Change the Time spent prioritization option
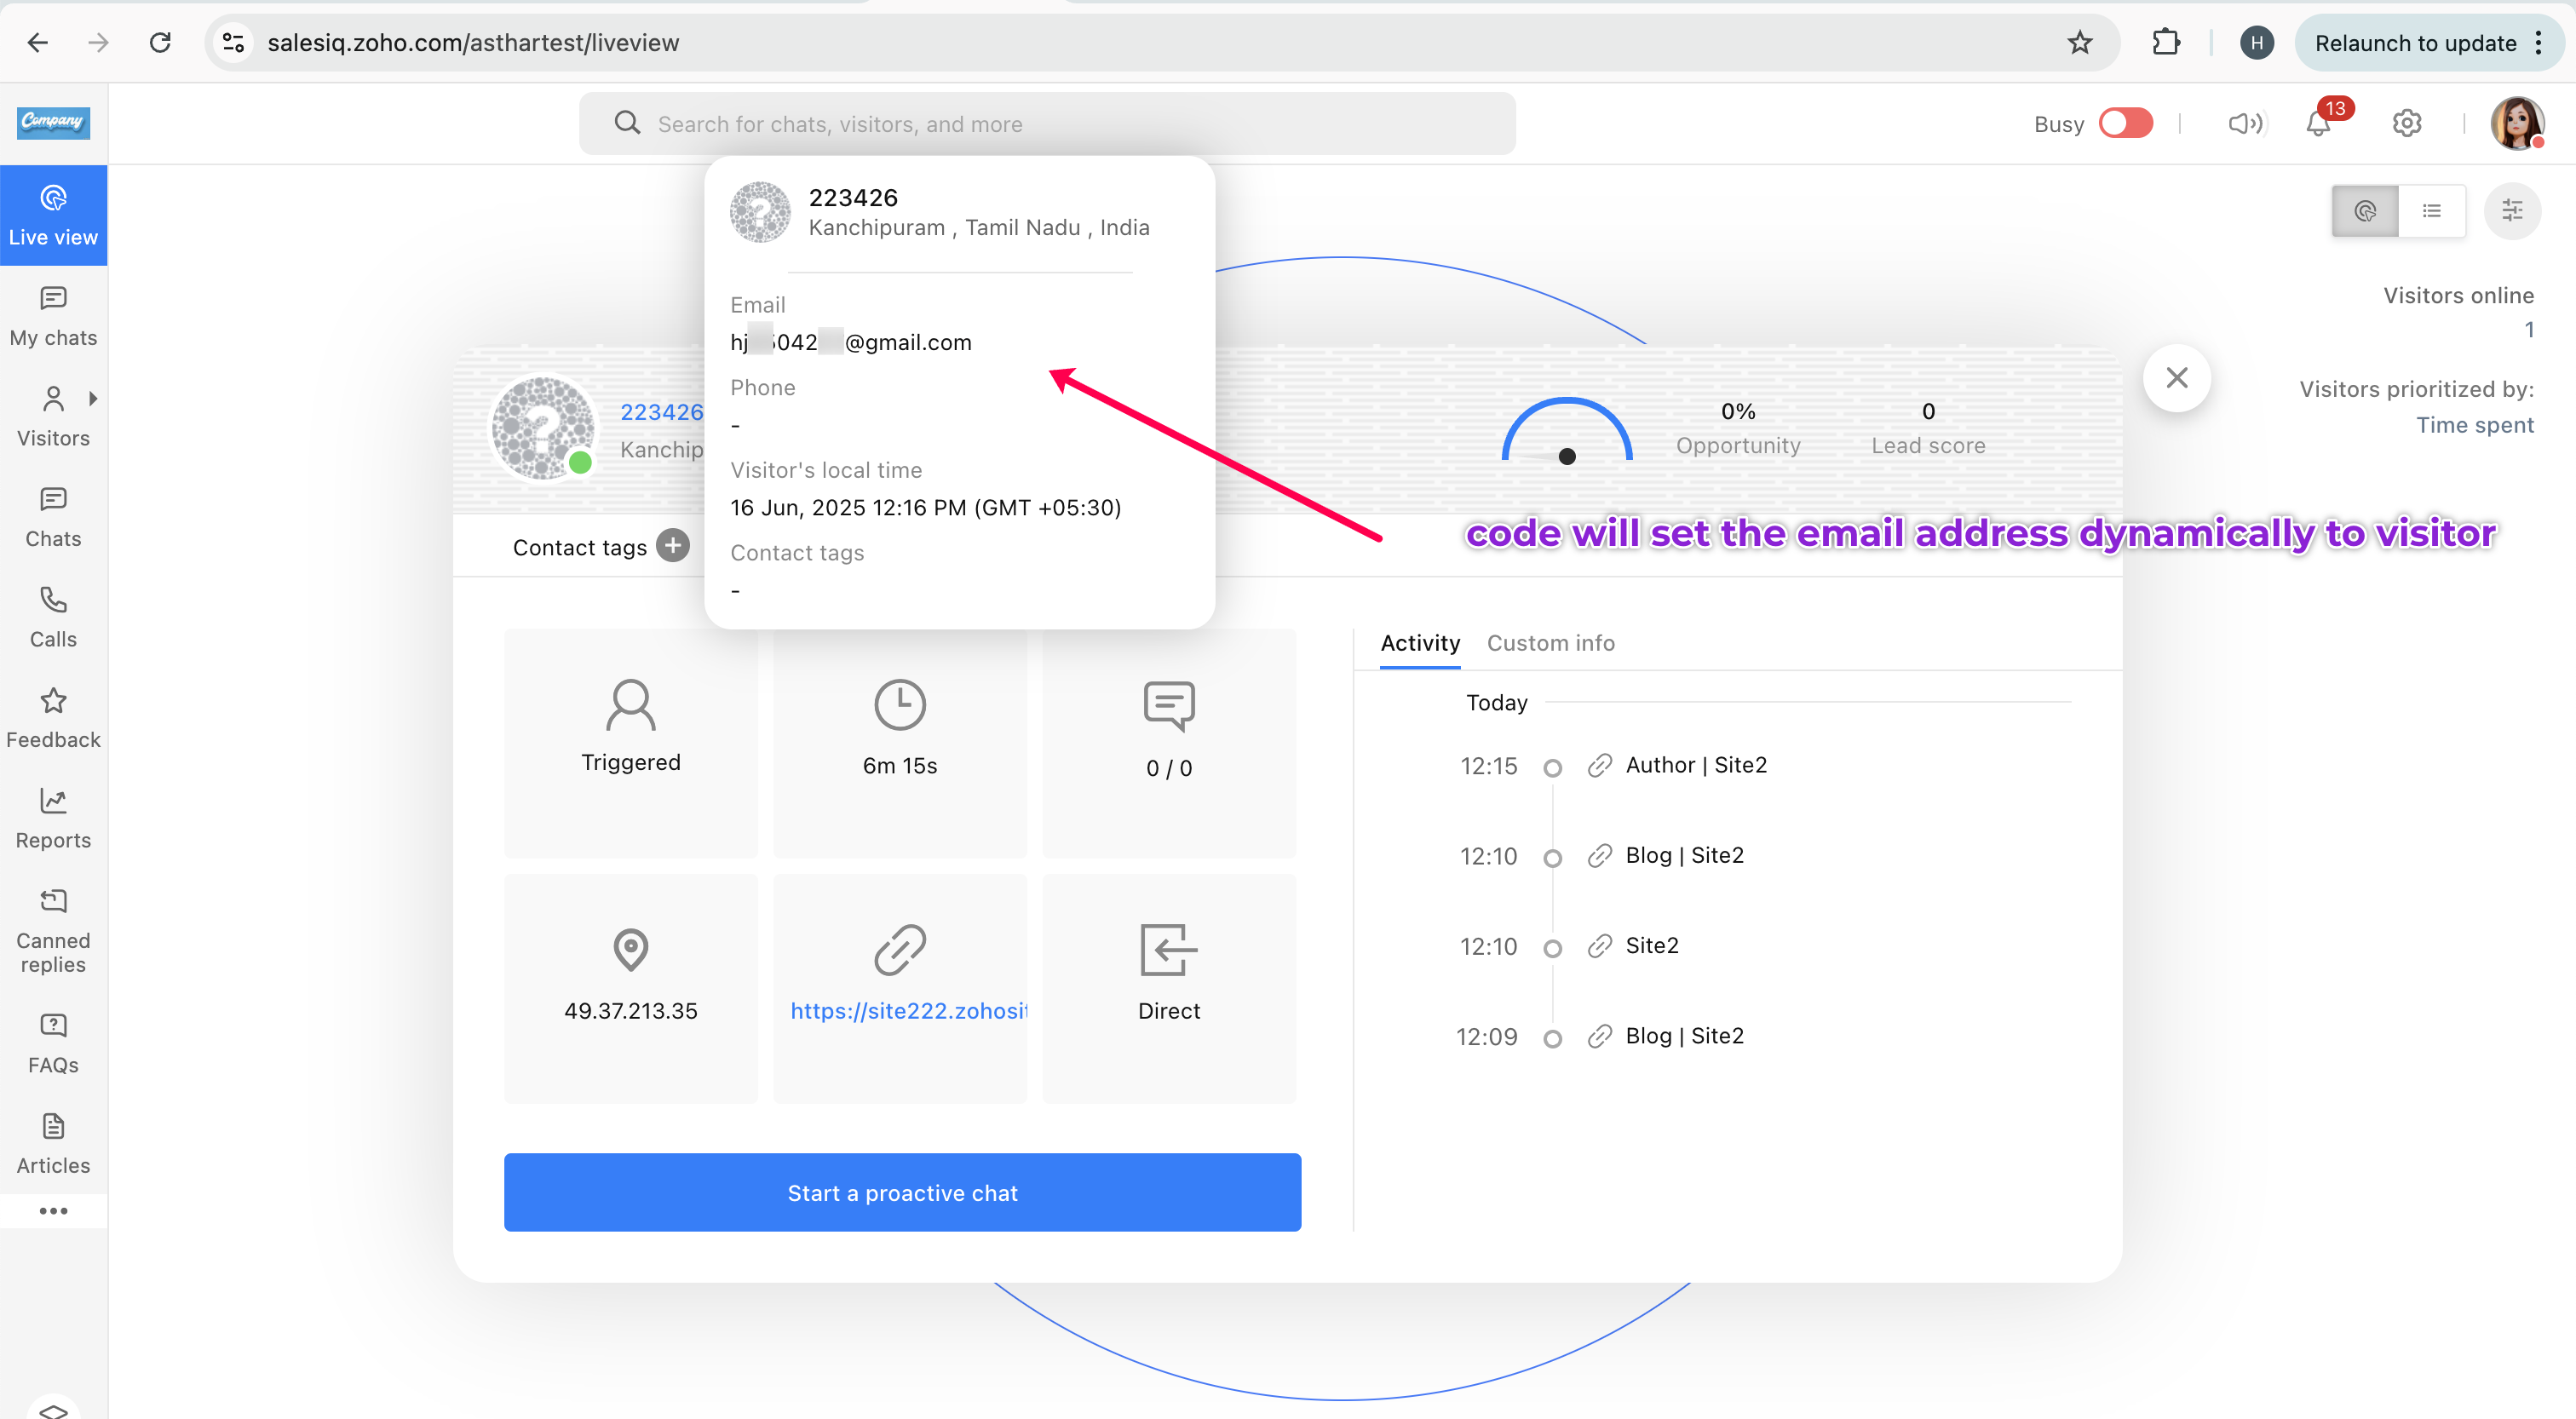Screen dimensions: 2576x1419 pos(2474,425)
